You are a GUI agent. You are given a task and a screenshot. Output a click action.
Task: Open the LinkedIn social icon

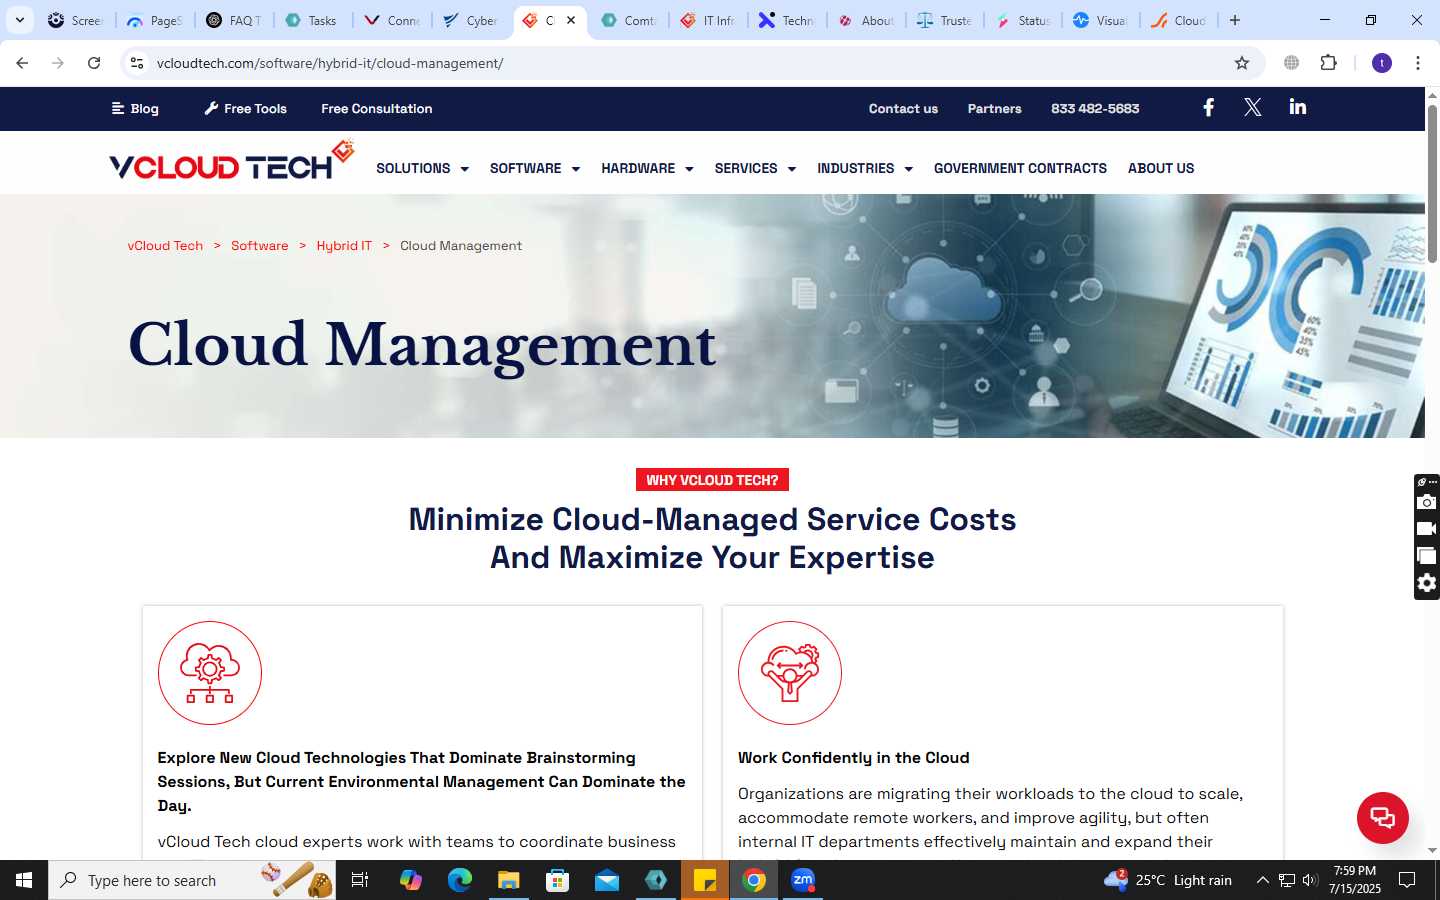pos(1297,107)
